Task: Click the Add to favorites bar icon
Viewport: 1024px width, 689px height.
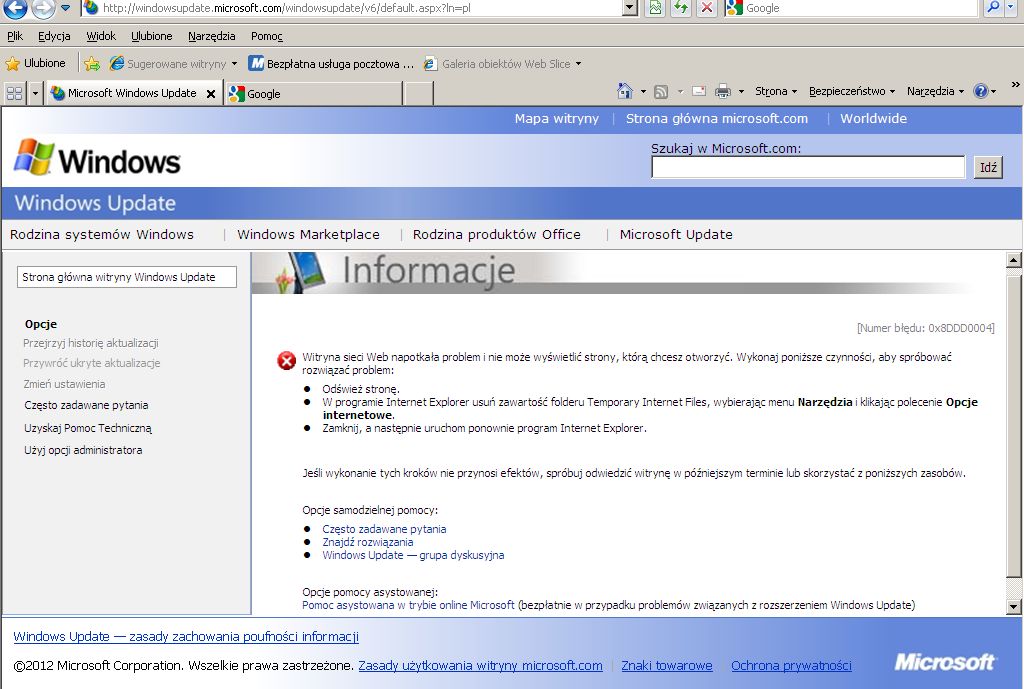Action: pos(92,63)
